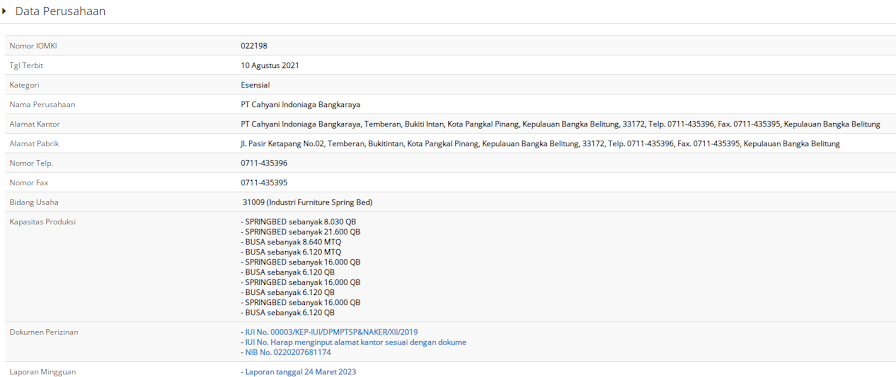Click the Bidang Usaha label
Image resolution: width=896 pixels, height=377 pixels.
pos(34,202)
